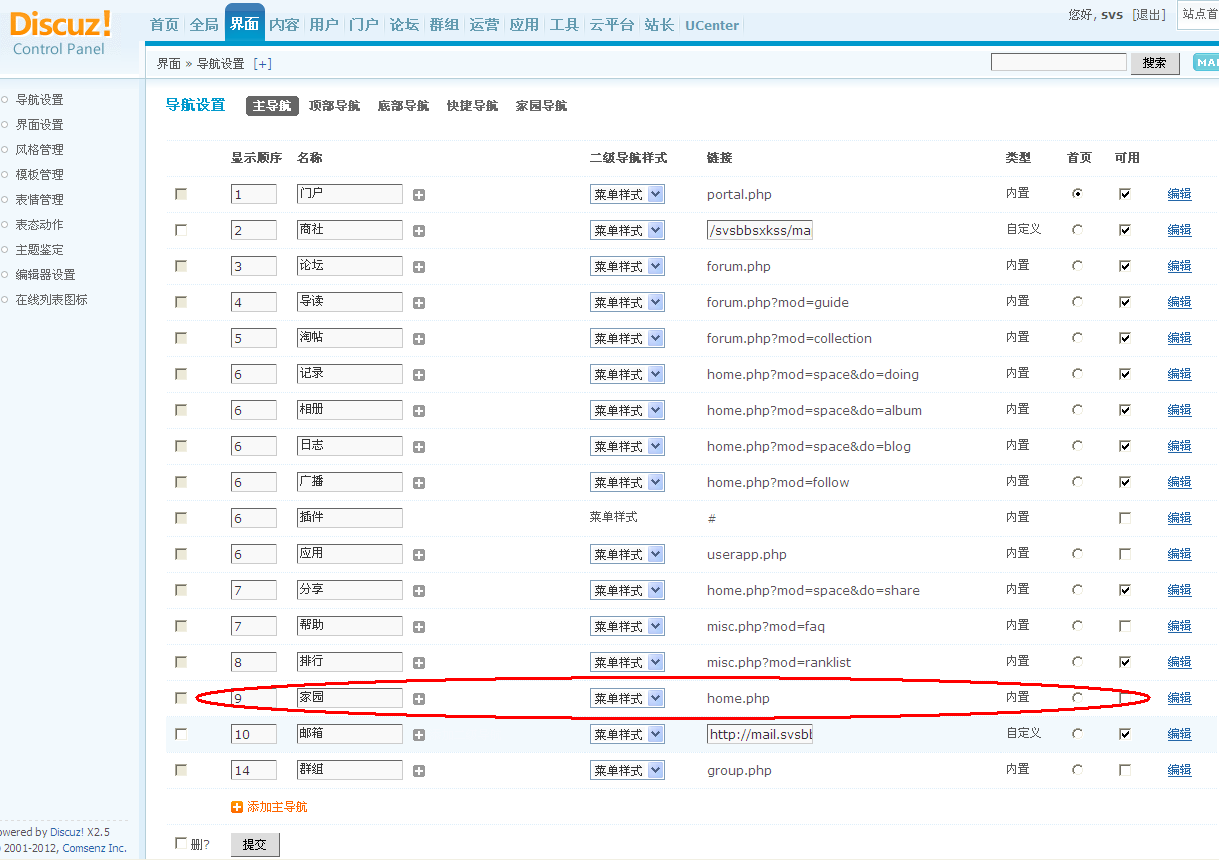Image resolution: width=1219 pixels, height=861 pixels.
Task: Enable the 可用 checkbox for 应用 row
Action: coord(1125,554)
